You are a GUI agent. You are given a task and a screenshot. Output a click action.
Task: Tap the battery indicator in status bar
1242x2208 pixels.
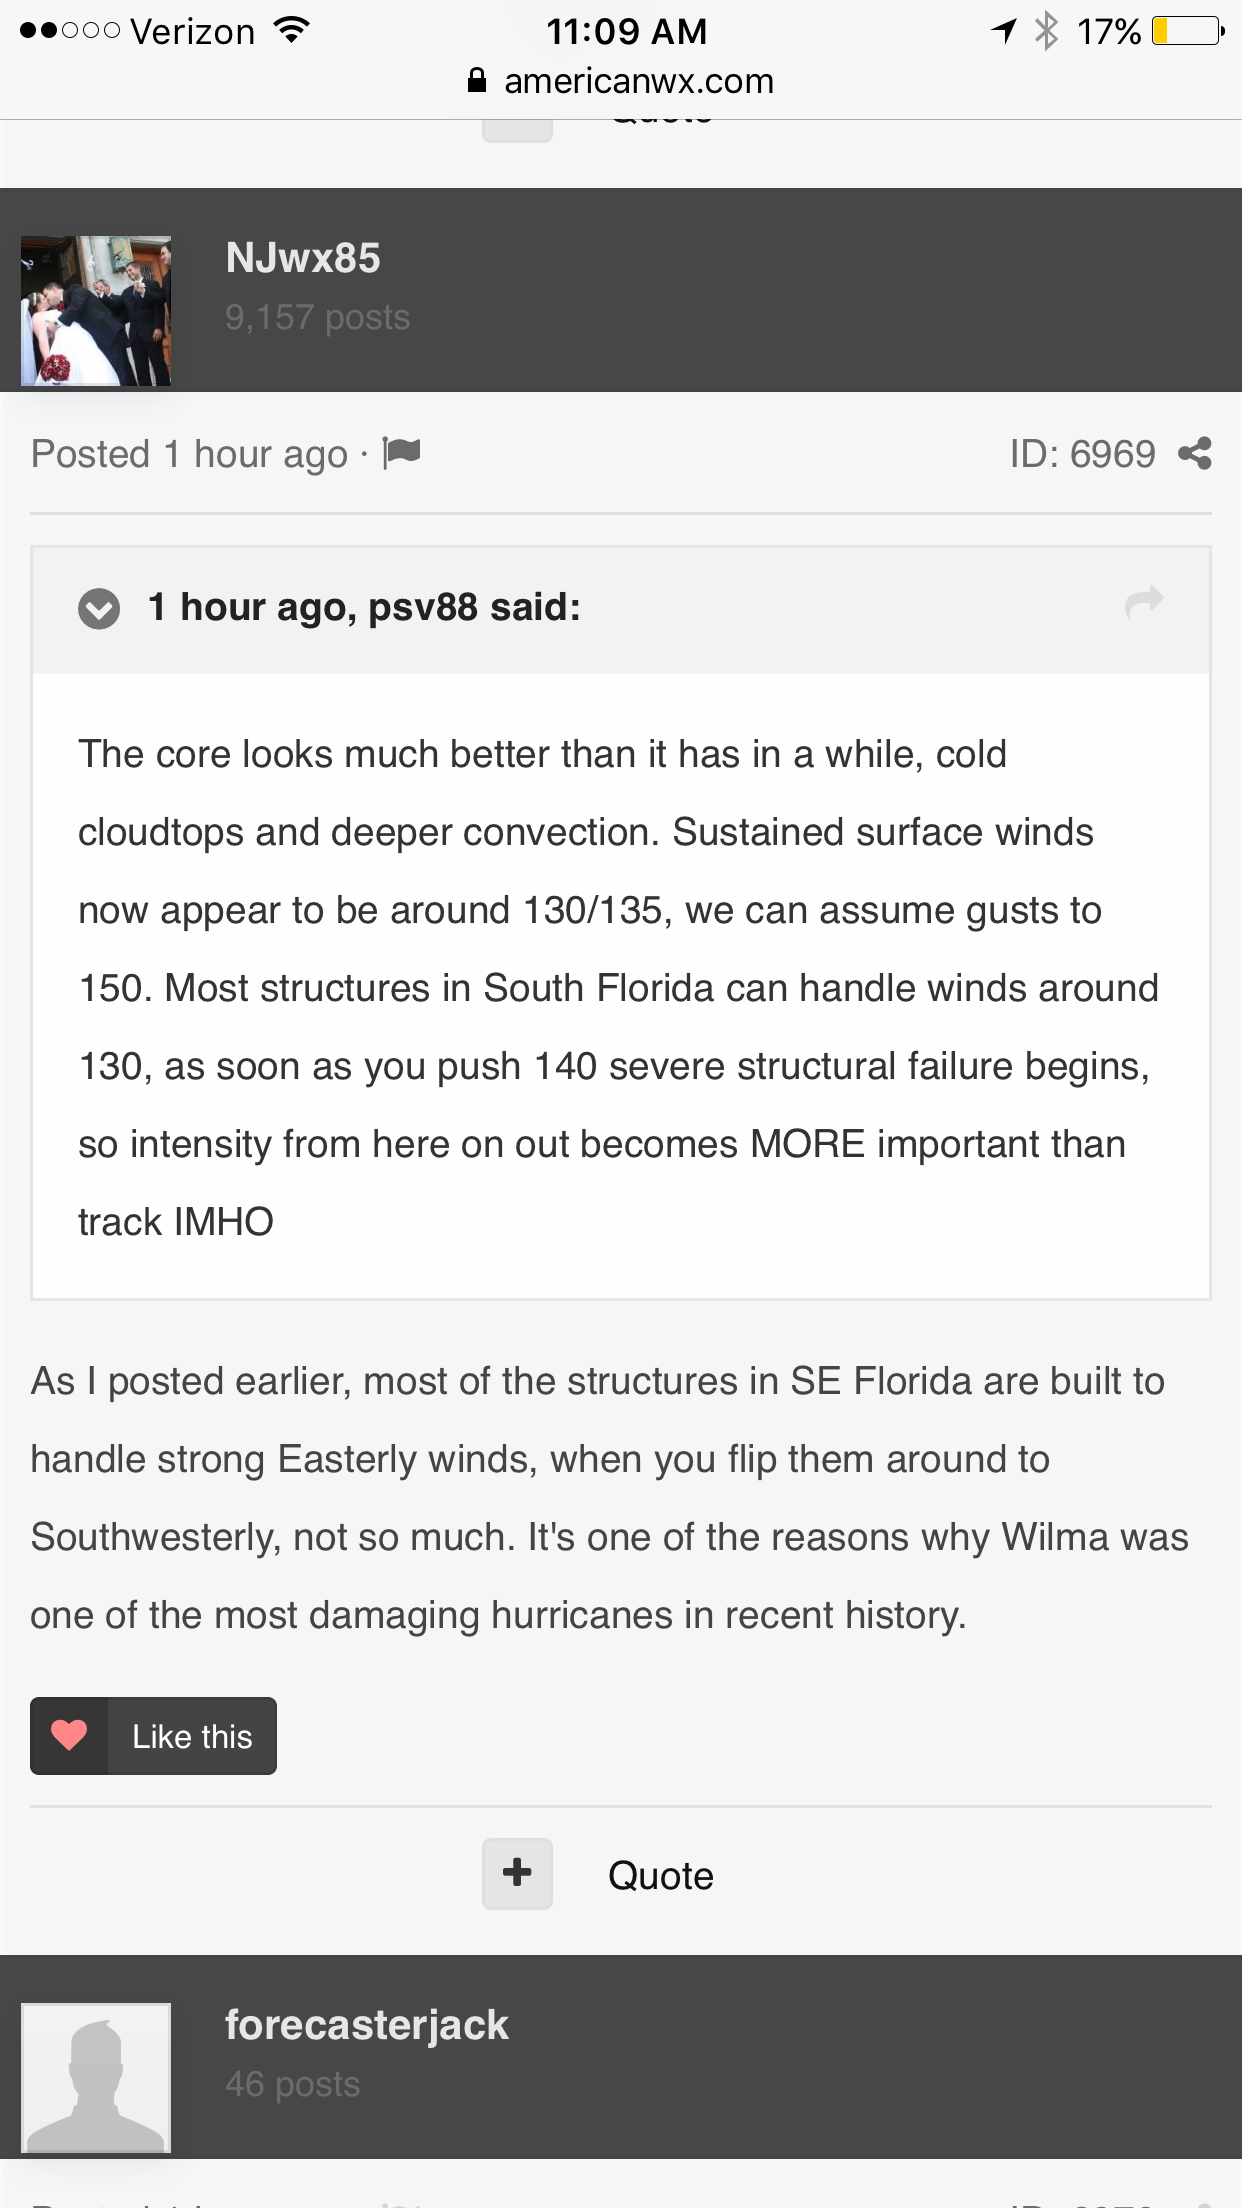coord(1187,31)
